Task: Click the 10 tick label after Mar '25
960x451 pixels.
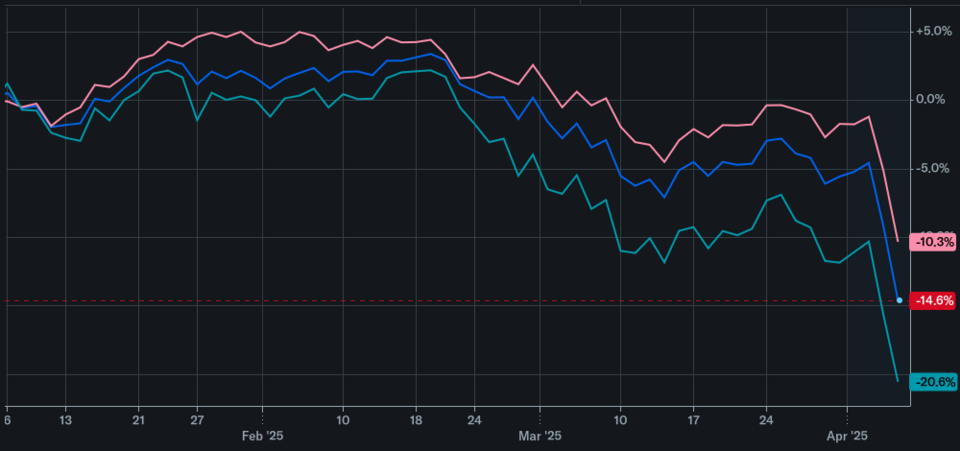Action: [x=620, y=422]
